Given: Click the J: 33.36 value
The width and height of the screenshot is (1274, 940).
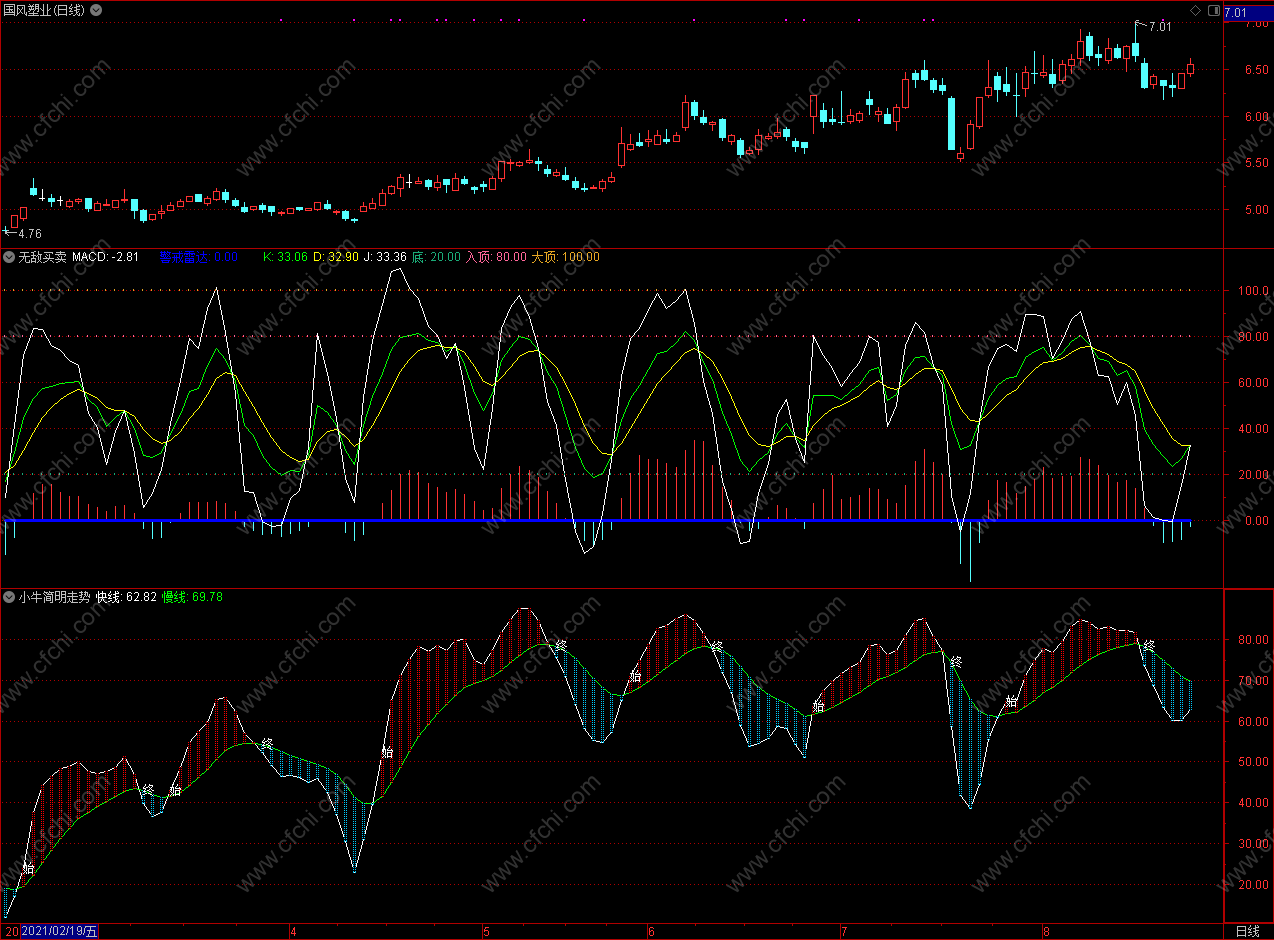Looking at the screenshot, I should (385, 257).
